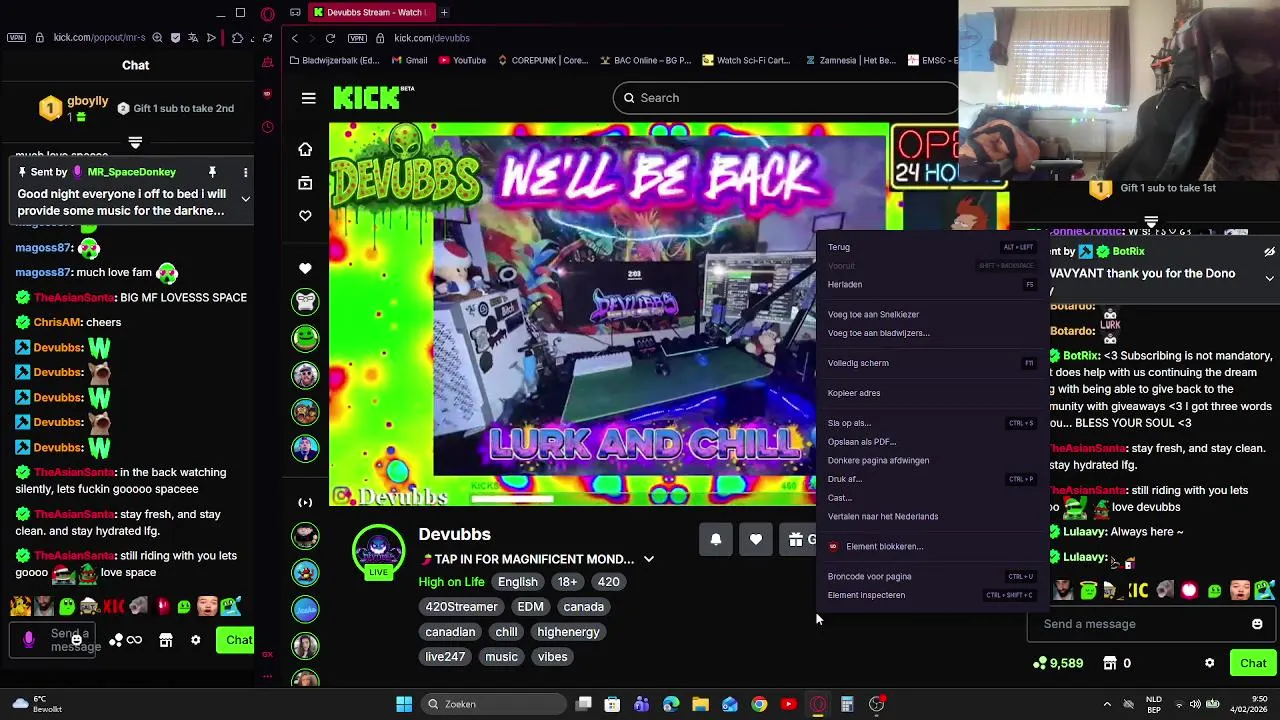Choose 'Kopieer adres' in context menu

coord(930,393)
